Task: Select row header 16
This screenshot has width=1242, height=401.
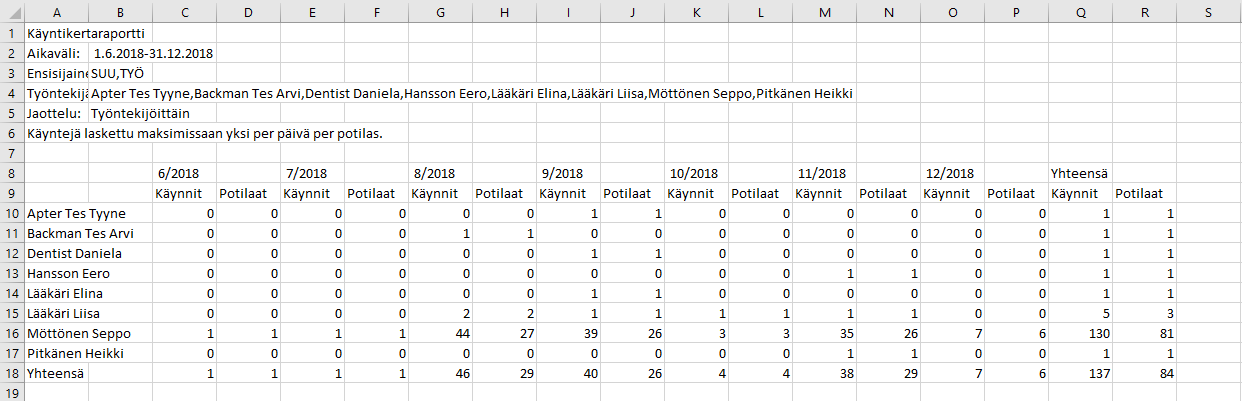Action: (11, 333)
